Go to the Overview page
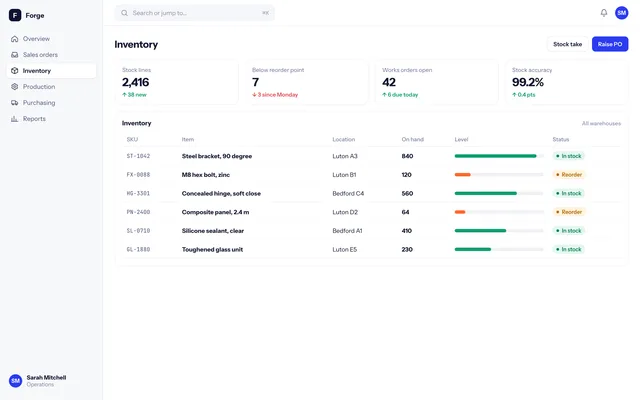Viewport: 640px width, 400px height. [51, 39]
